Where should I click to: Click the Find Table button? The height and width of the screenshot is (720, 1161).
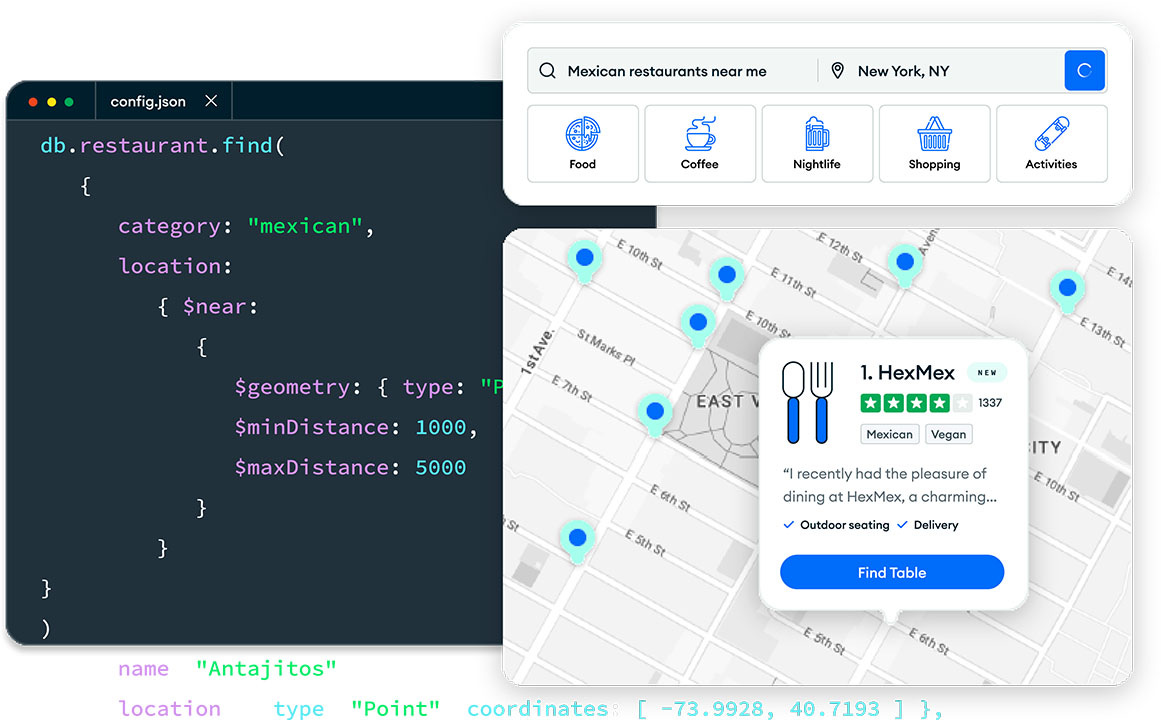point(891,572)
